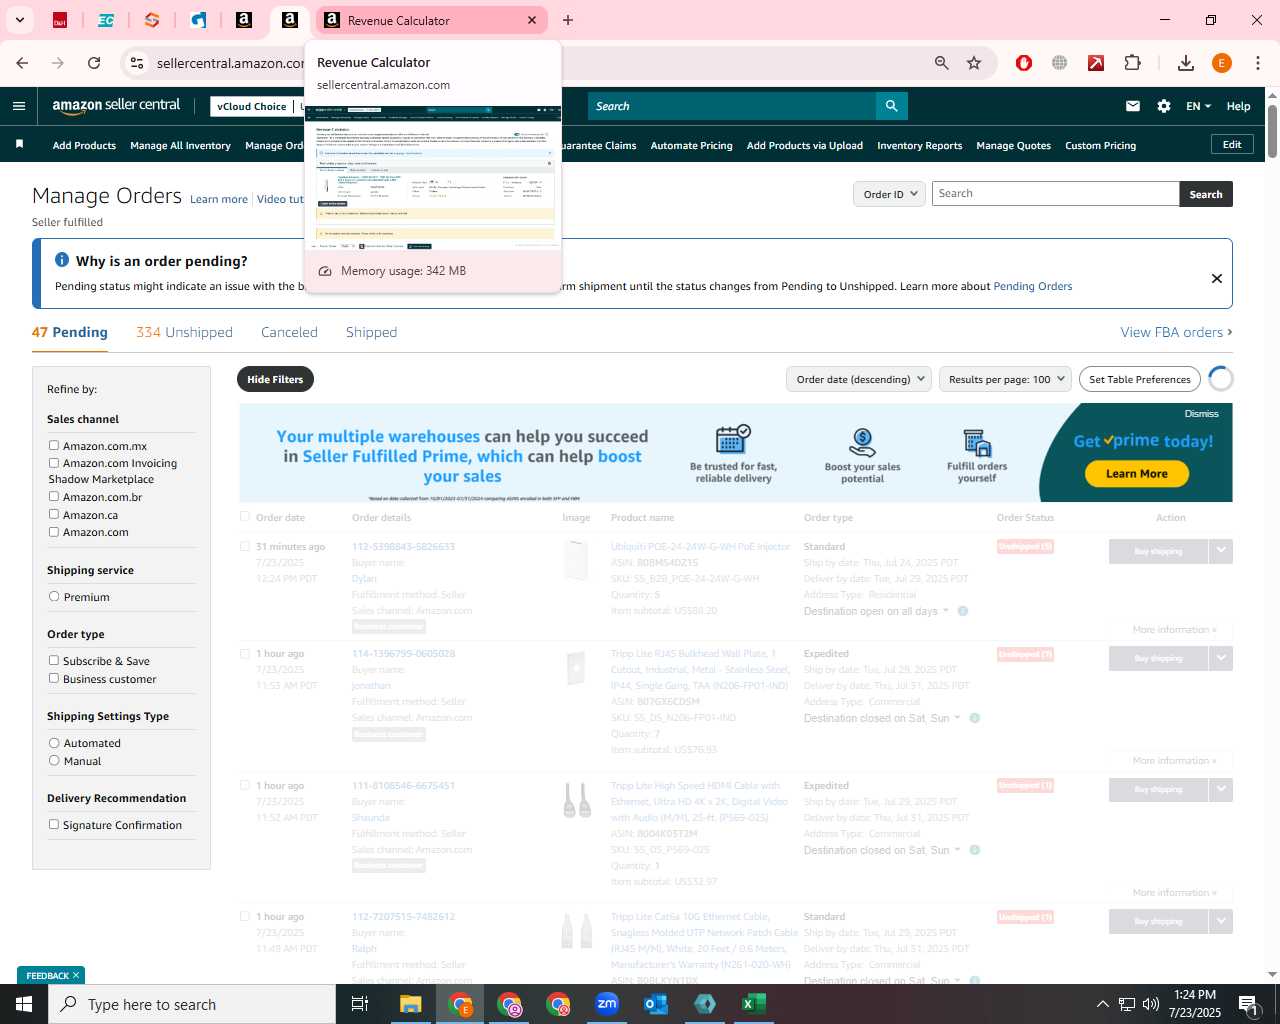Image resolution: width=1280 pixels, height=1024 pixels.
Task: Click the Learn More prime banner button
Action: [1136, 474]
